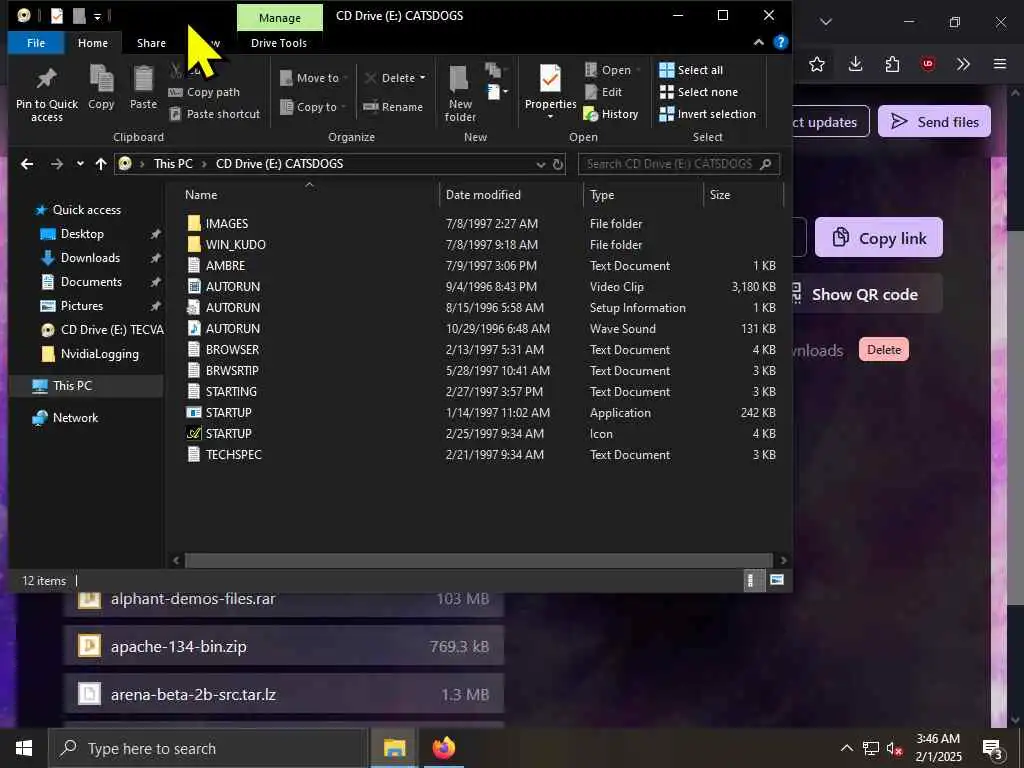The width and height of the screenshot is (1024, 768).
Task: Select Network in navigation pane
Action: [75, 418]
